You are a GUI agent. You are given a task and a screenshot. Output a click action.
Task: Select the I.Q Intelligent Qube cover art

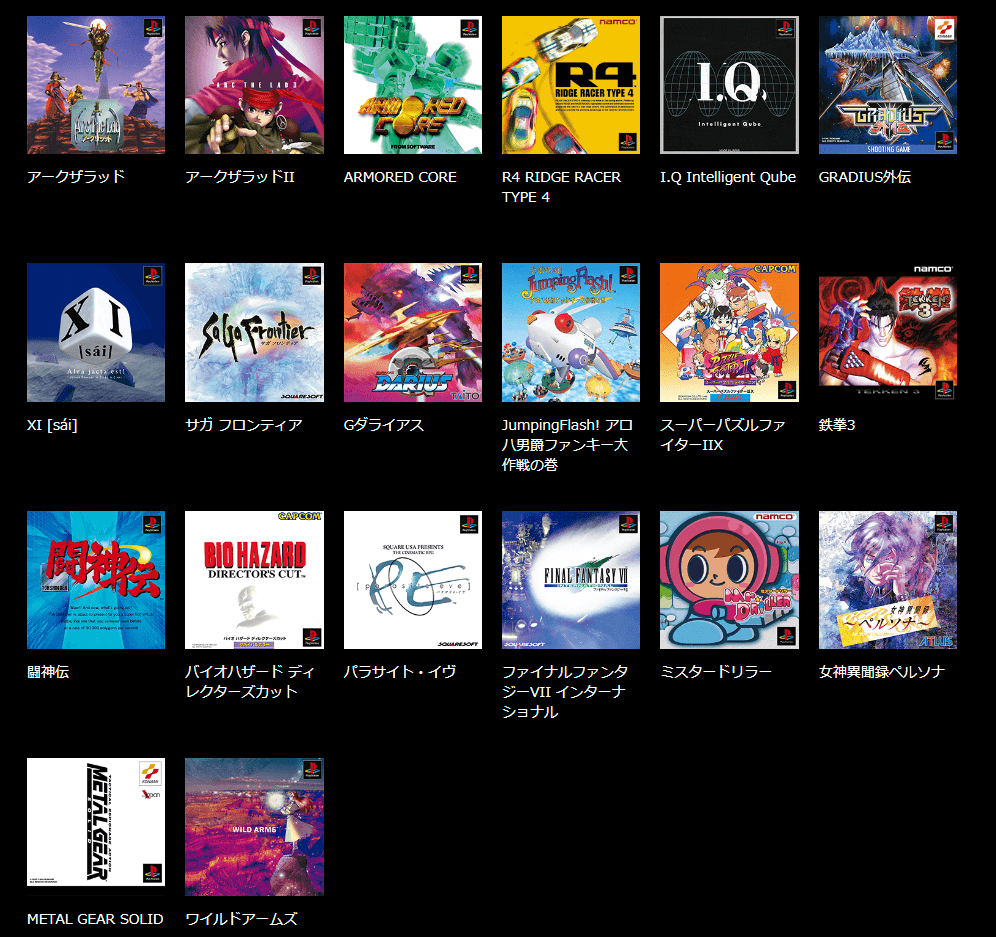coord(728,84)
